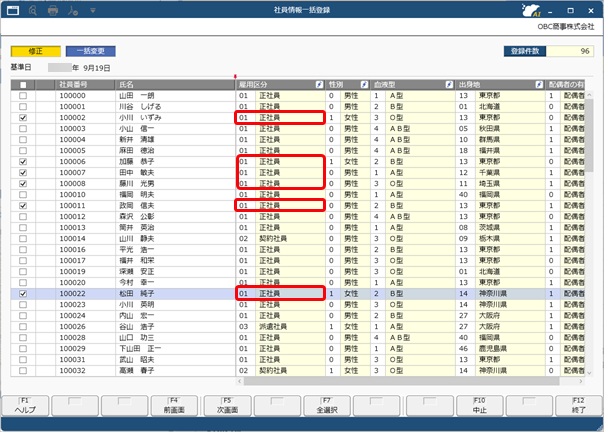Open the AI cloud assistant icon
The image size is (604, 432).
531,10
